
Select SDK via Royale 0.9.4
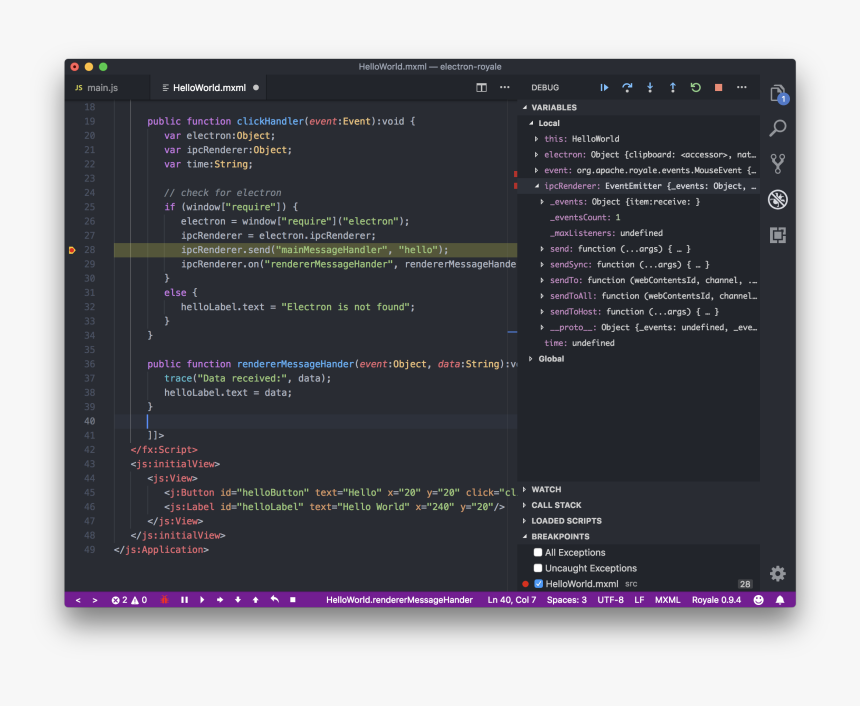[716, 600]
